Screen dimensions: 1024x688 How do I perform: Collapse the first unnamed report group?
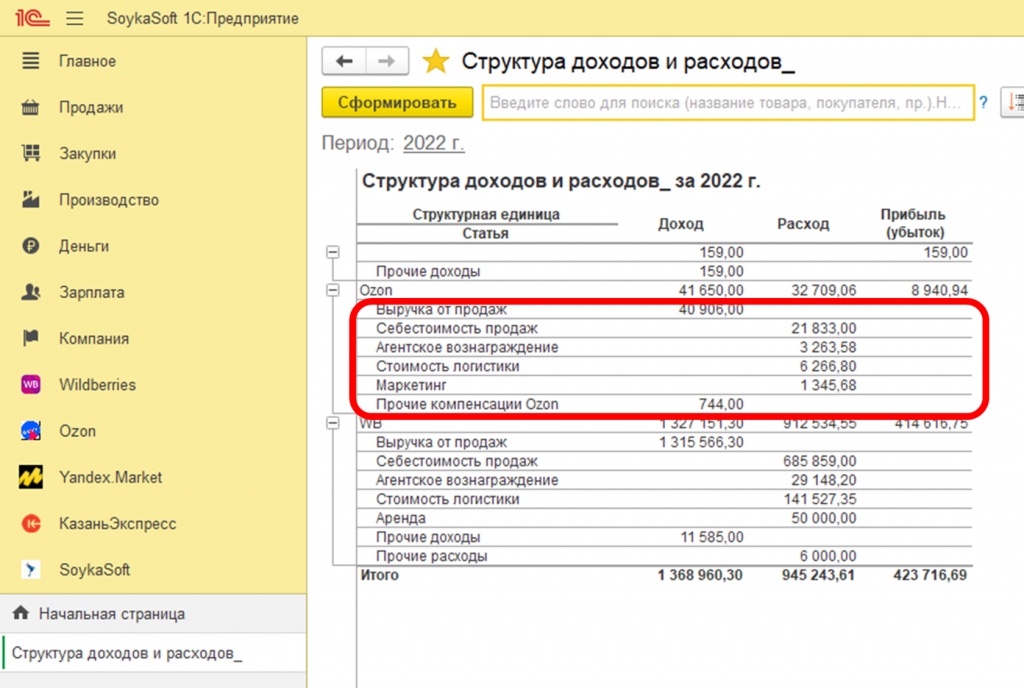pyautogui.click(x=333, y=253)
